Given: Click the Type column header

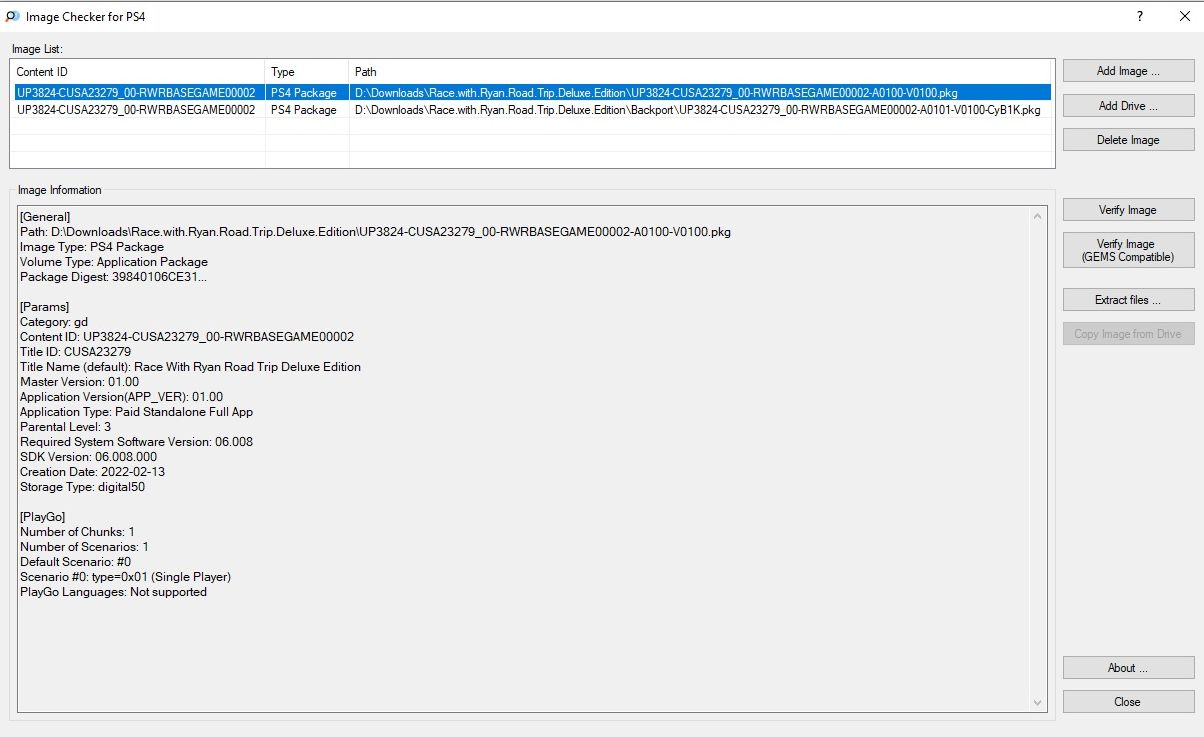Looking at the screenshot, I should 306,72.
